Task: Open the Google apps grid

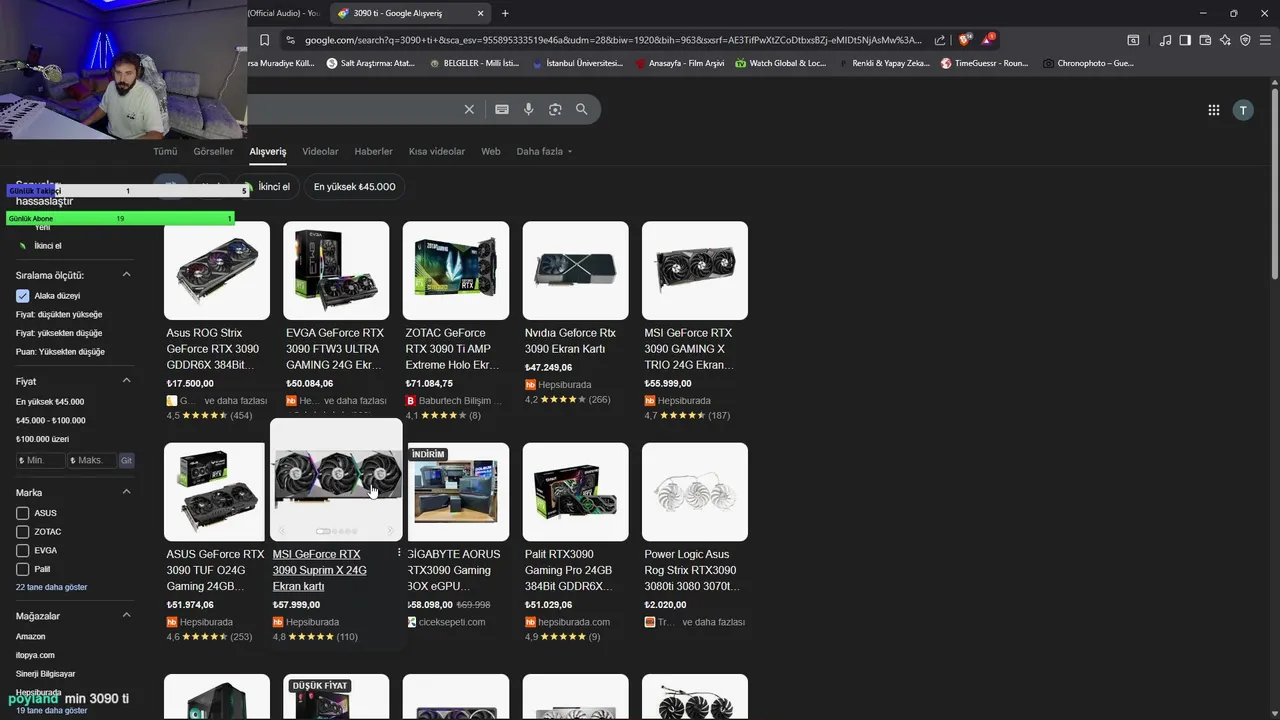Action: [x=1214, y=110]
